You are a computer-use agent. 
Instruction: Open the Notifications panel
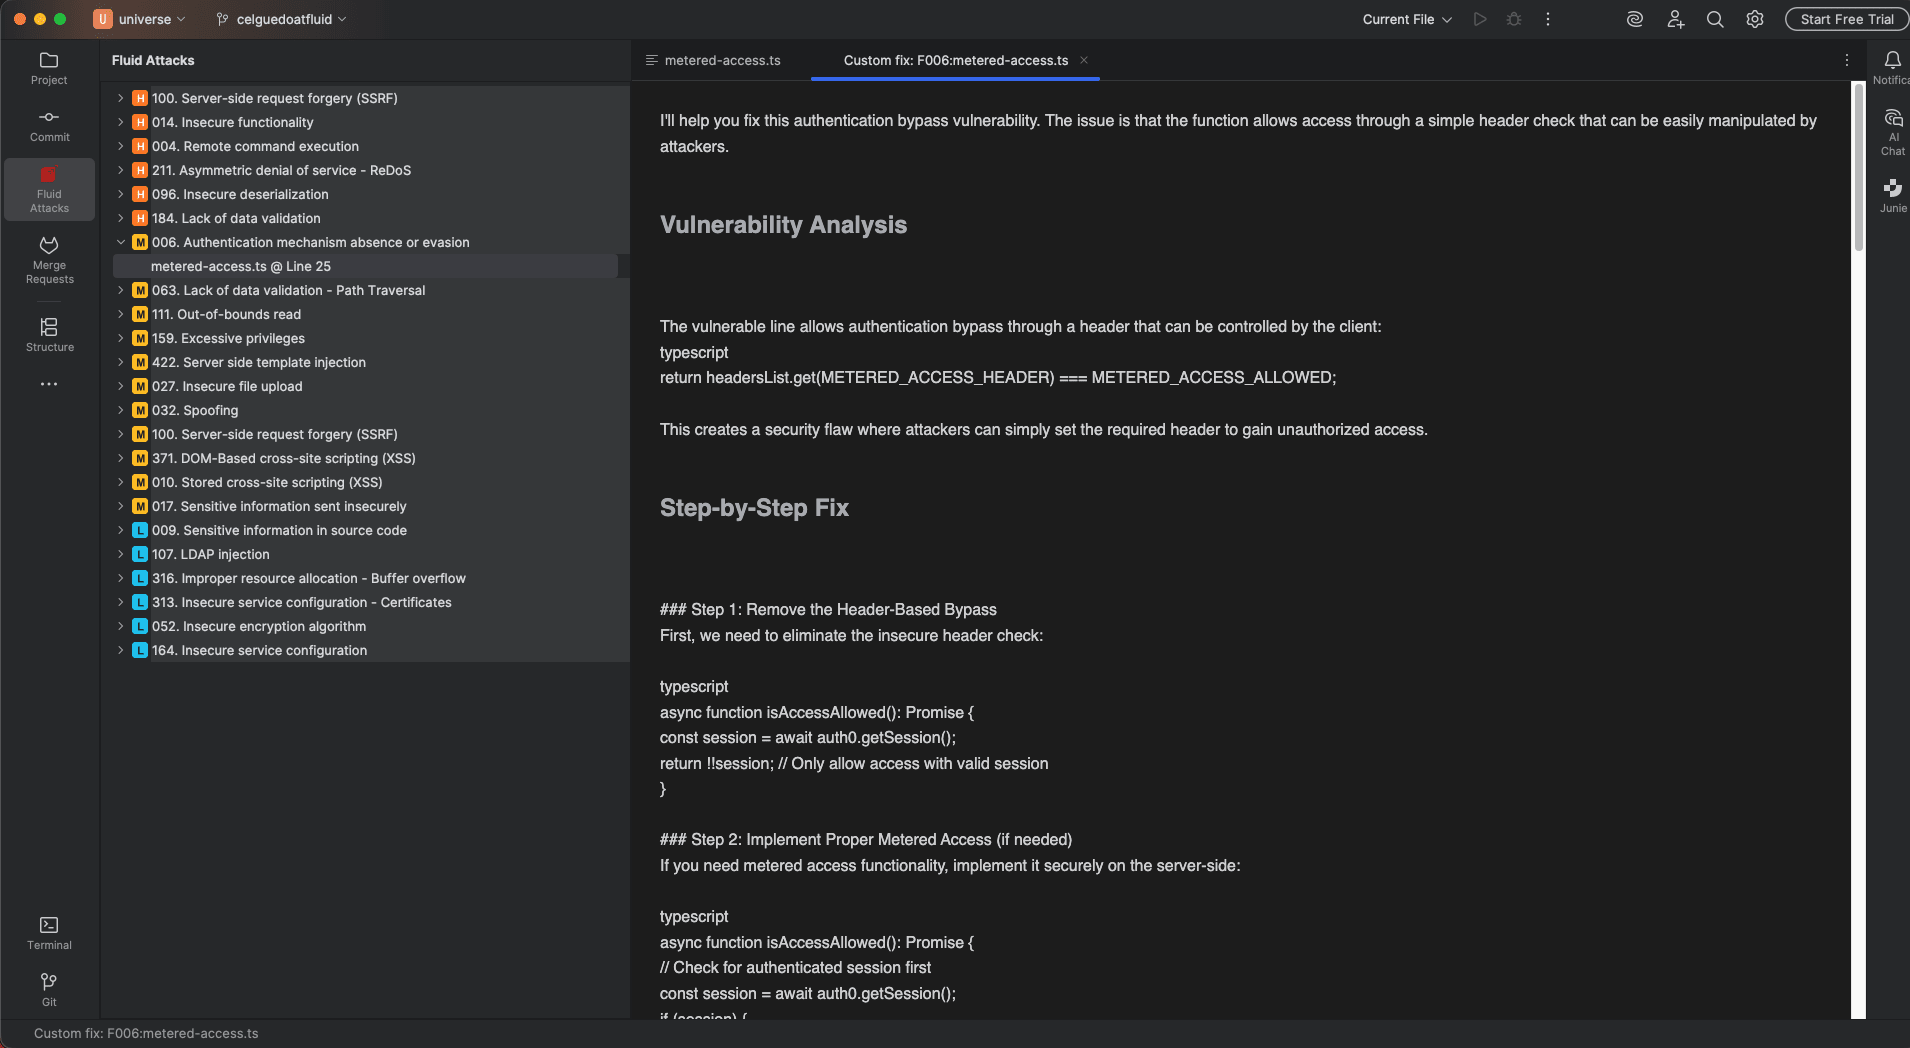click(1892, 68)
